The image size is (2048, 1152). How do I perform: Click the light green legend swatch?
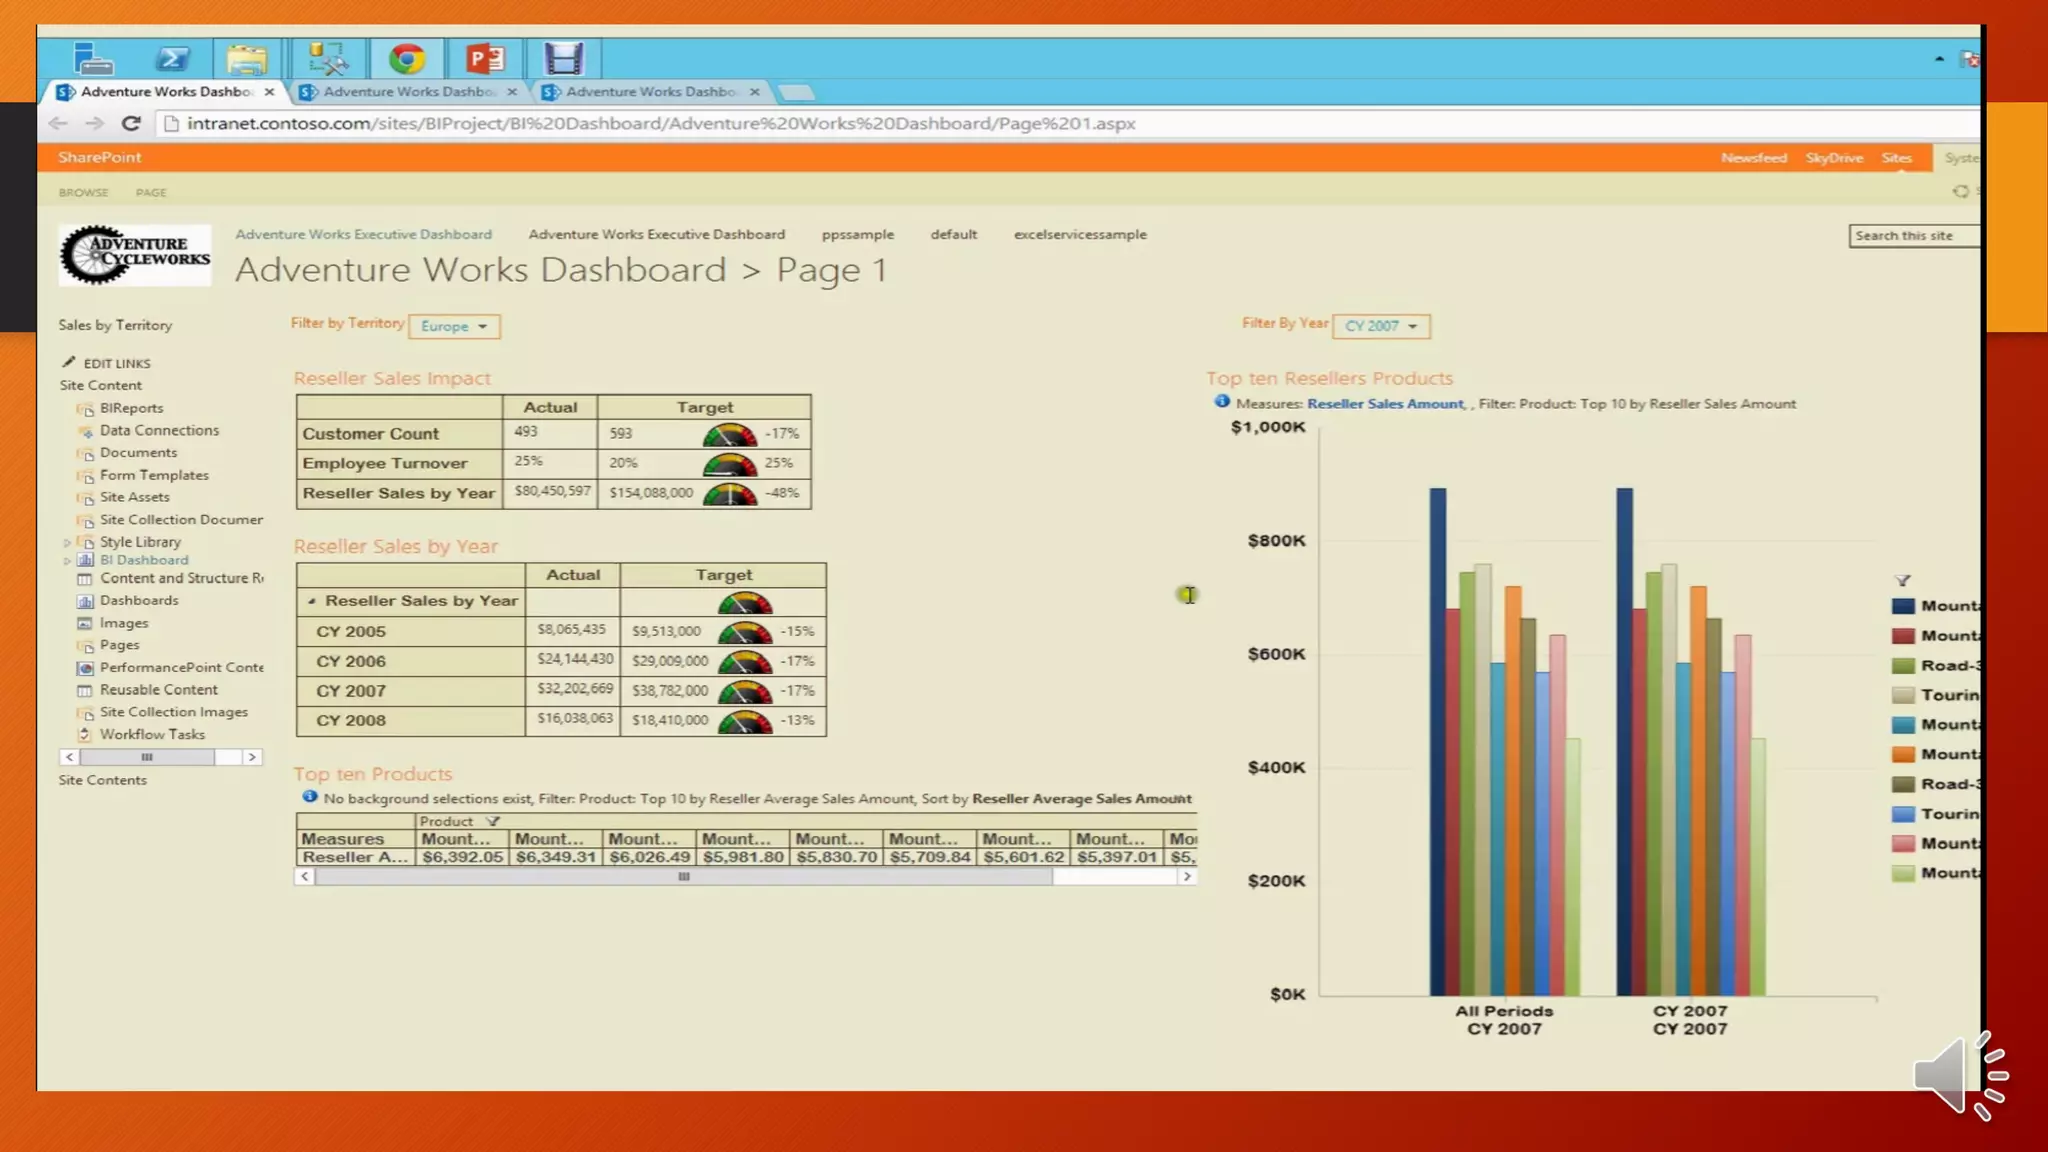click(1903, 873)
